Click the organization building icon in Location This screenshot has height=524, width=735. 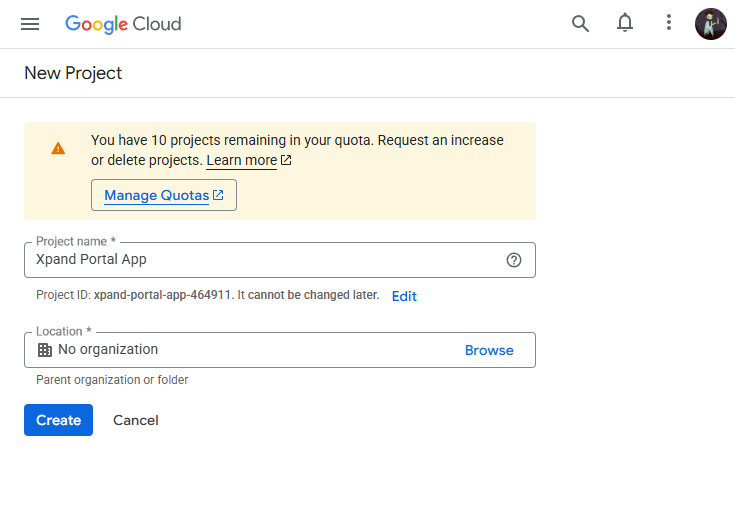point(44,350)
